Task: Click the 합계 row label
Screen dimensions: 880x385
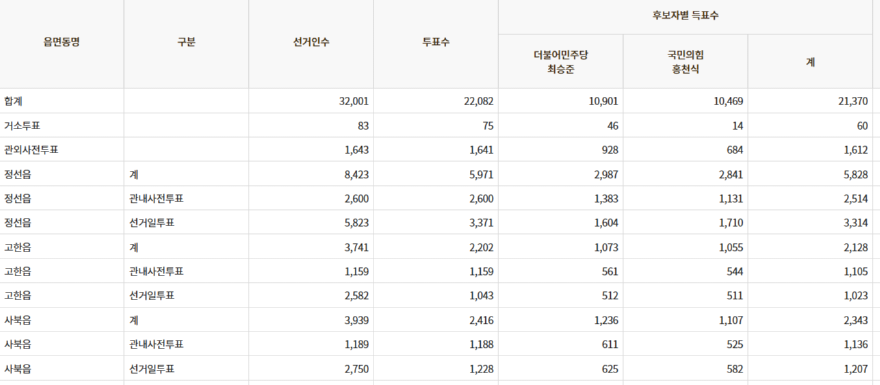Action: coord(13,102)
